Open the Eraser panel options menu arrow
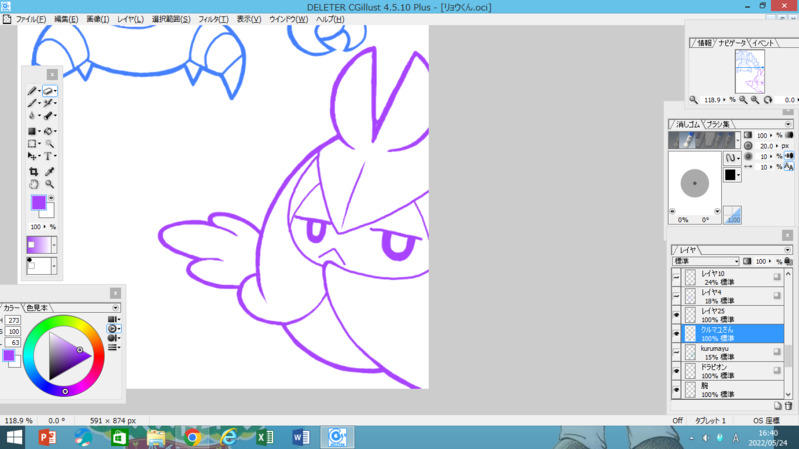This screenshot has width=799, height=449. pos(788,124)
